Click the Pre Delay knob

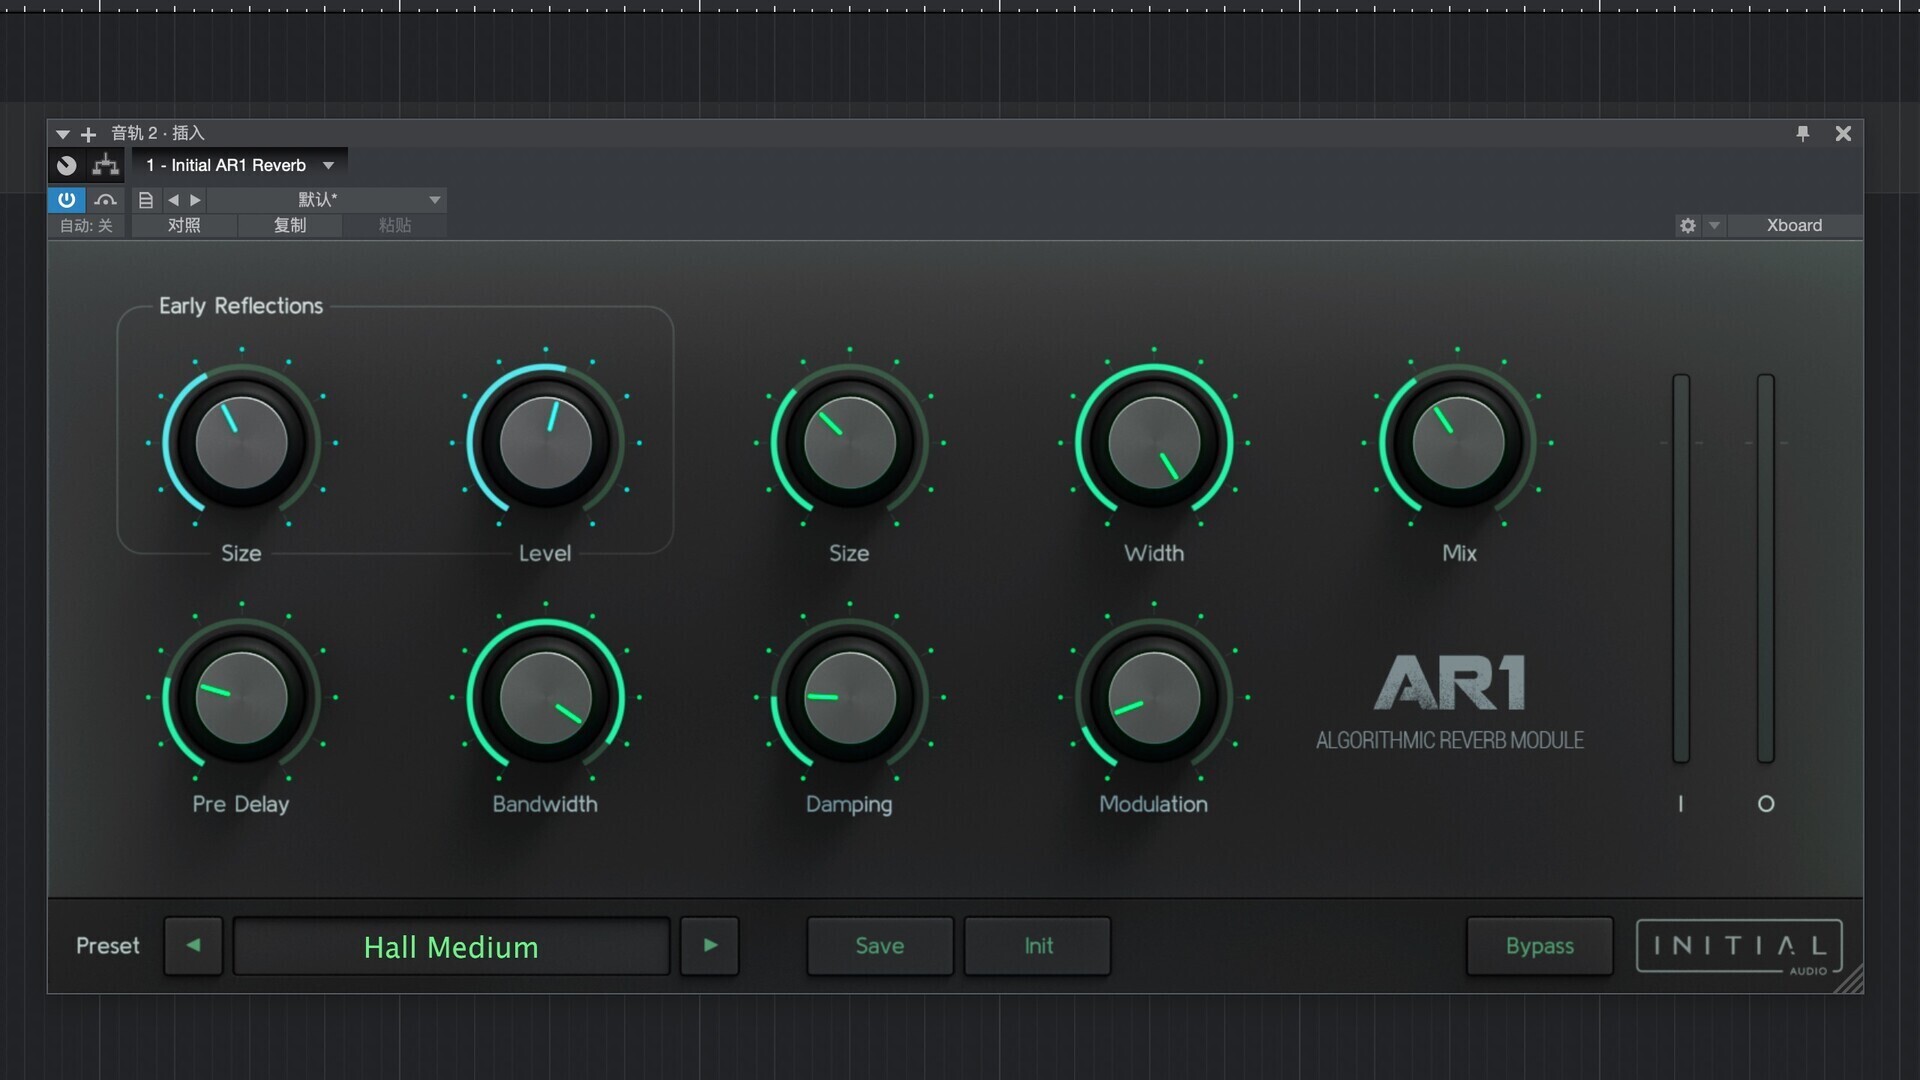tap(241, 697)
